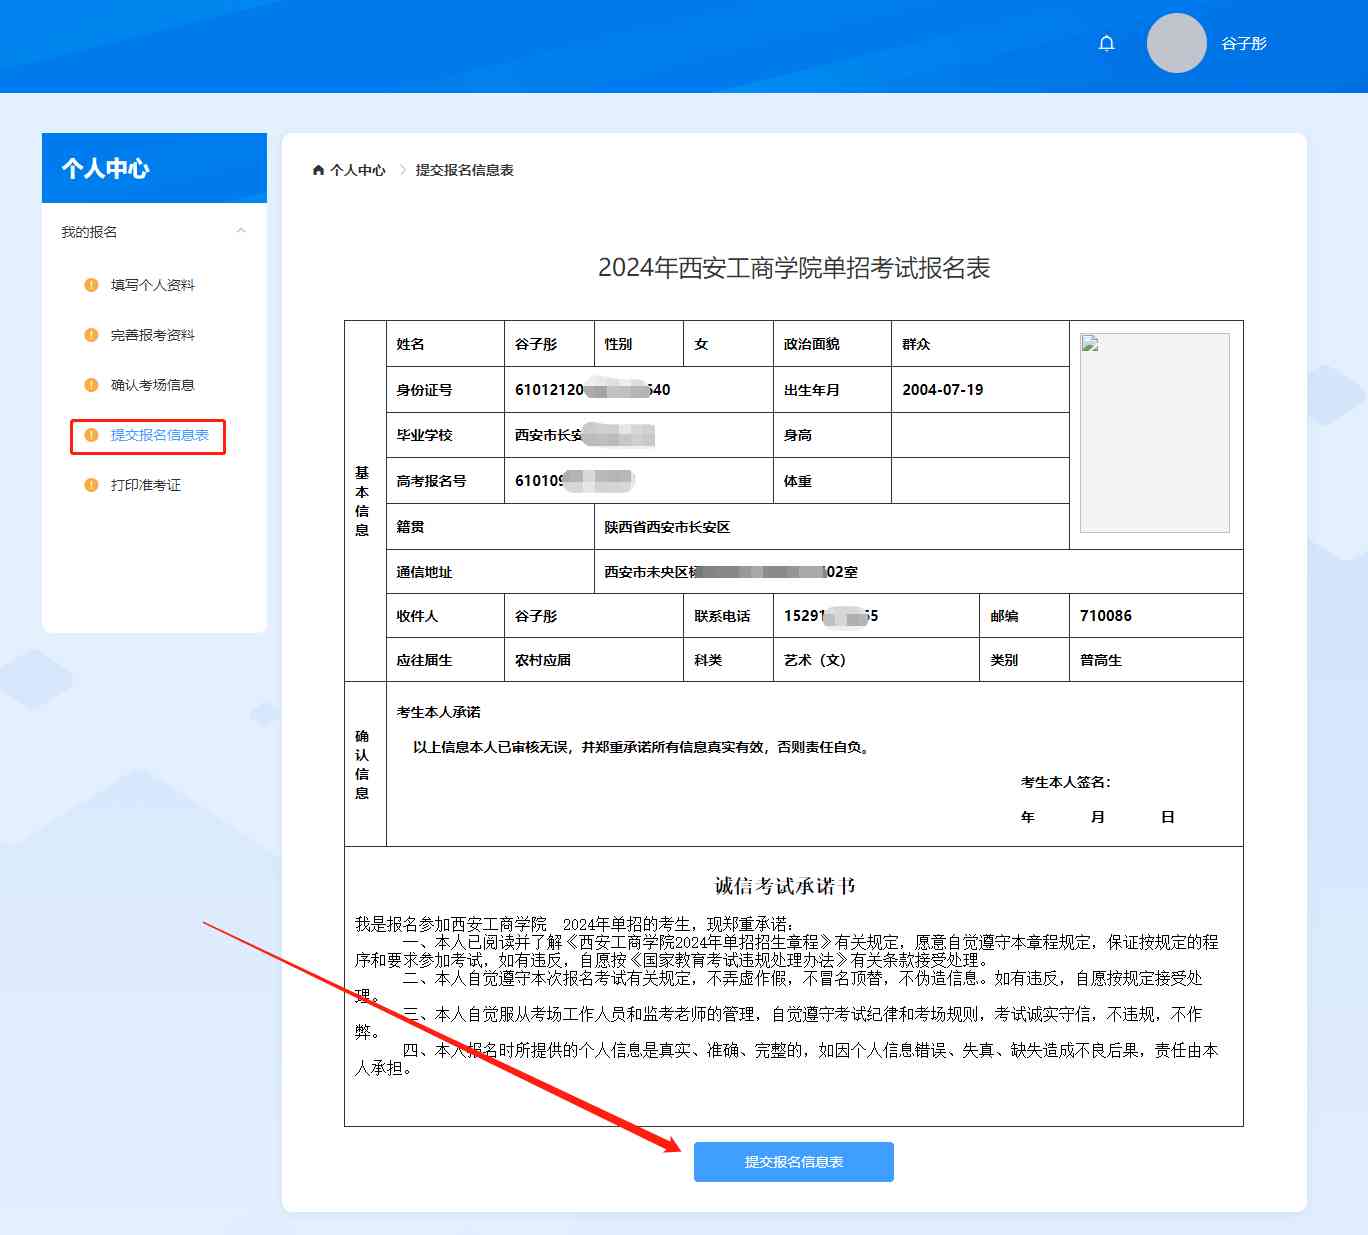Screen dimensions: 1368x1235
Task: Click the 诚信考试承诺书 heading
Action: tap(785, 886)
